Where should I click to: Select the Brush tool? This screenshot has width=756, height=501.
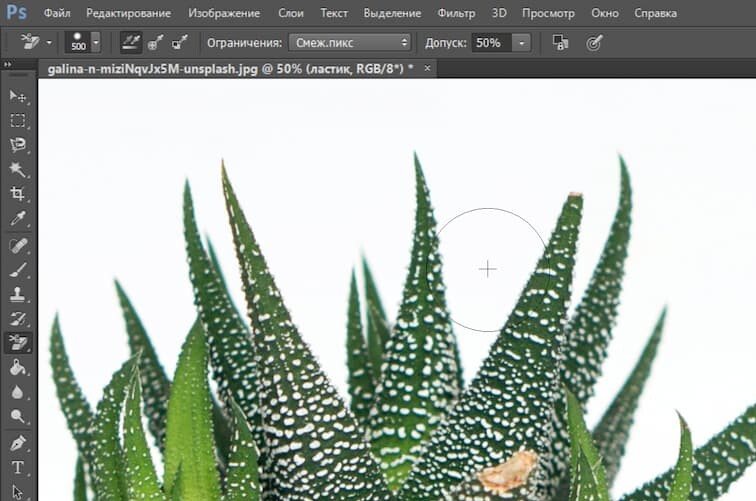click(x=18, y=270)
